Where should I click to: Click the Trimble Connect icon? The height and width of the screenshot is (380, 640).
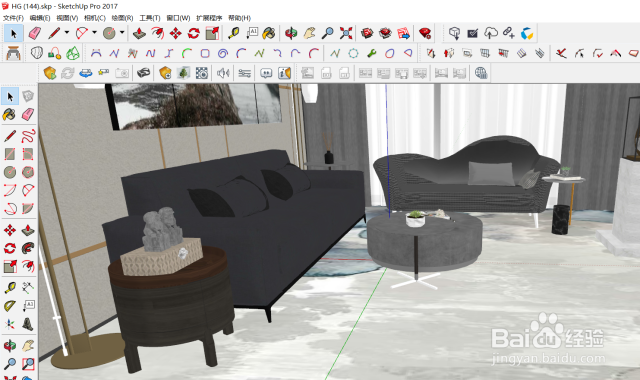(x=527, y=33)
